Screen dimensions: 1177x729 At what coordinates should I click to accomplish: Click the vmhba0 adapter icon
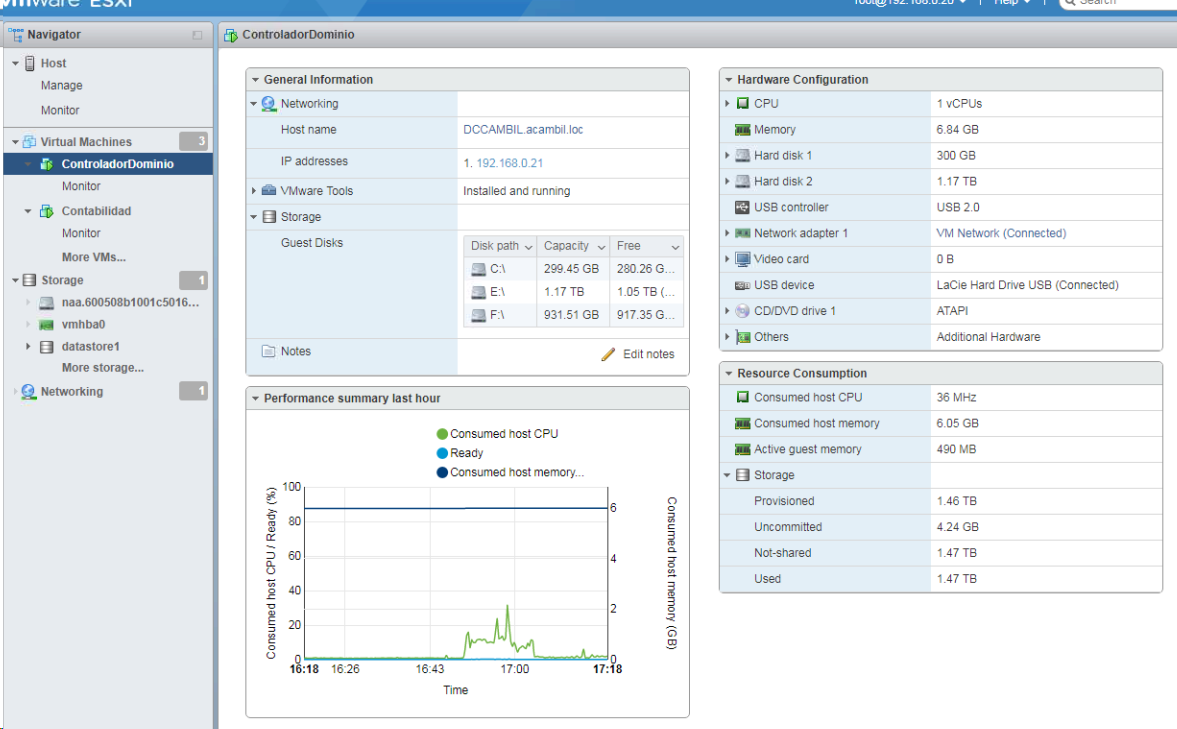(x=46, y=325)
